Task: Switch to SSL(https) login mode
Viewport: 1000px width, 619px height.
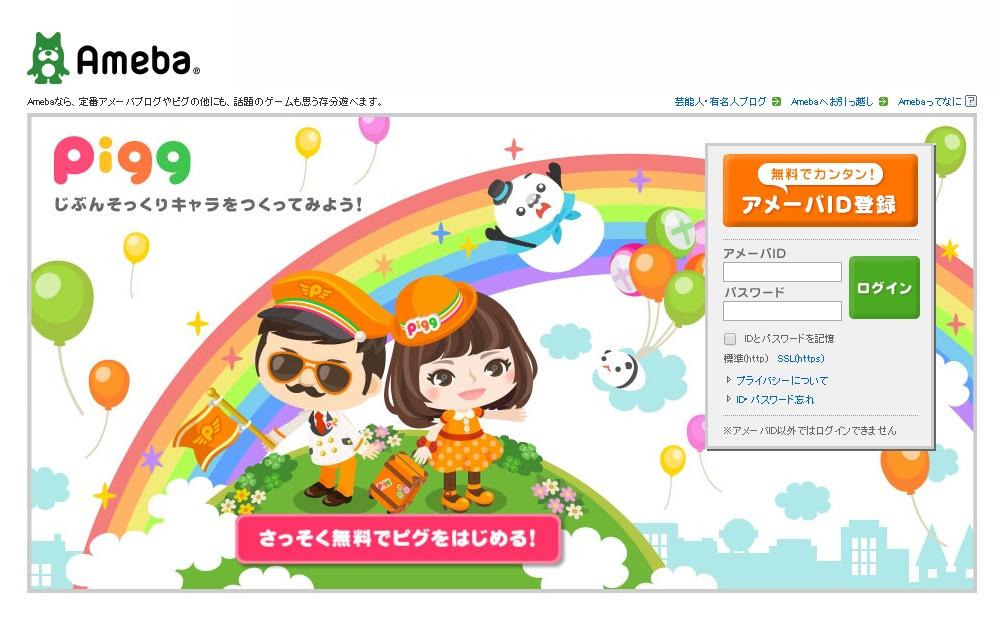Action: (801, 359)
